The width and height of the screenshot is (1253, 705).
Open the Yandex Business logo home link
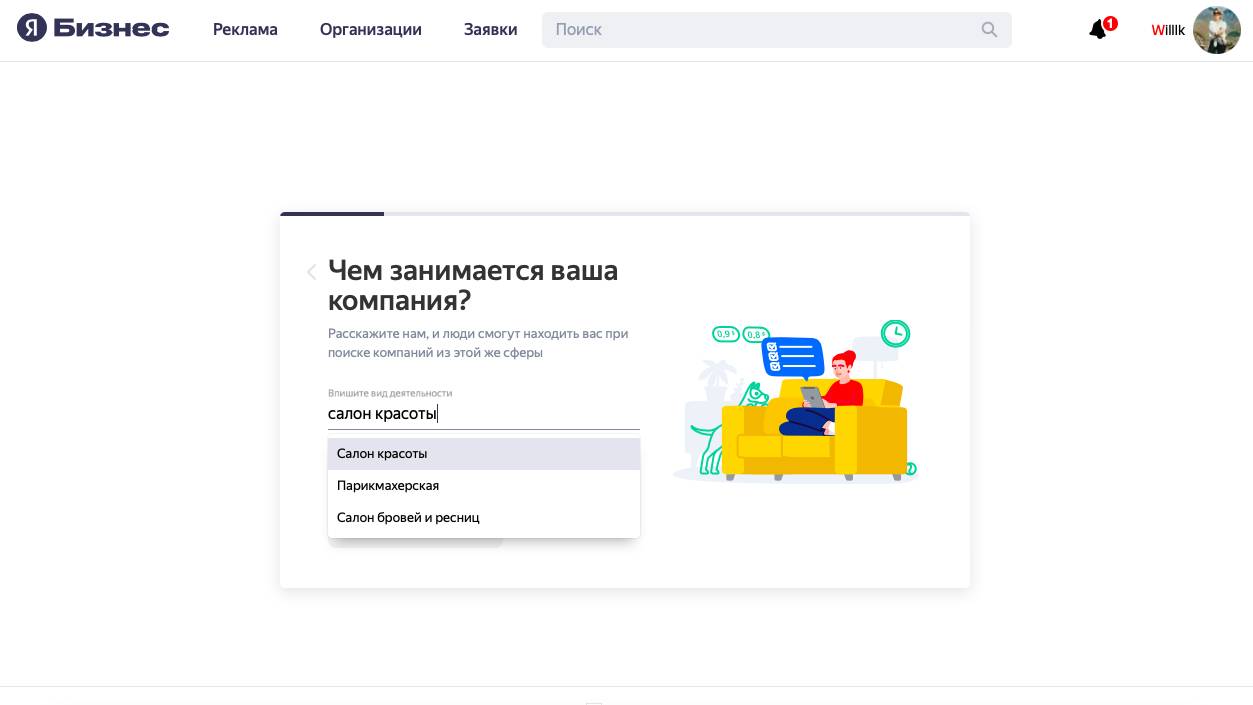click(x=93, y=29)
